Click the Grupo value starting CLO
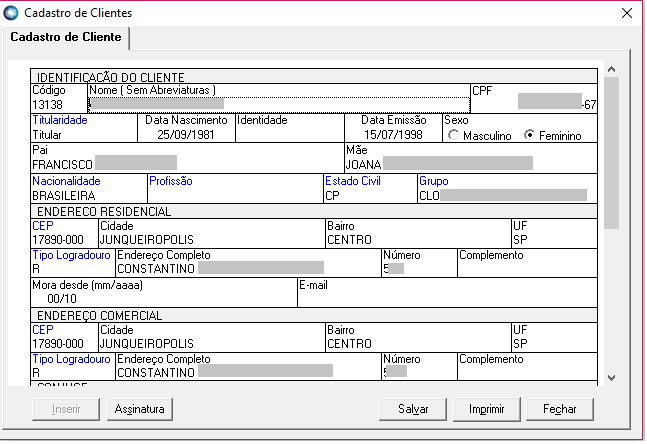647x444 pixels. 507,196
